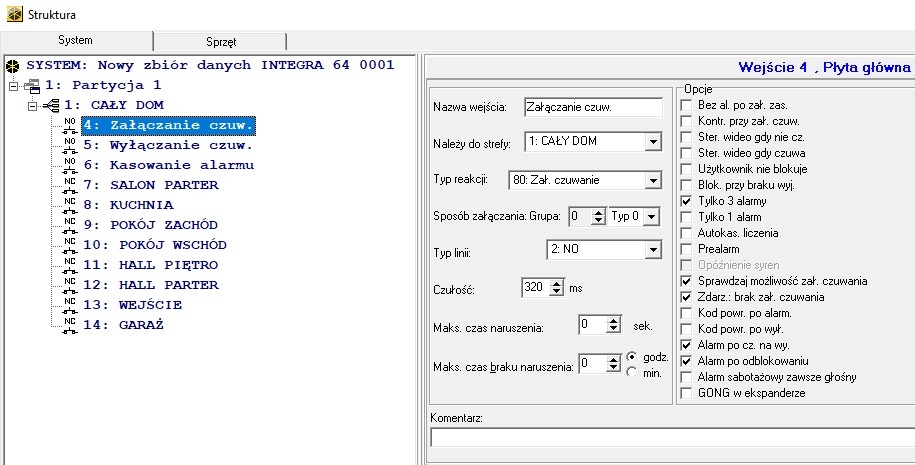This screenshot has width=915, height=465.
Task: Click NO contact icon beside Załączanie czuw.
Action: click(70, 125)
